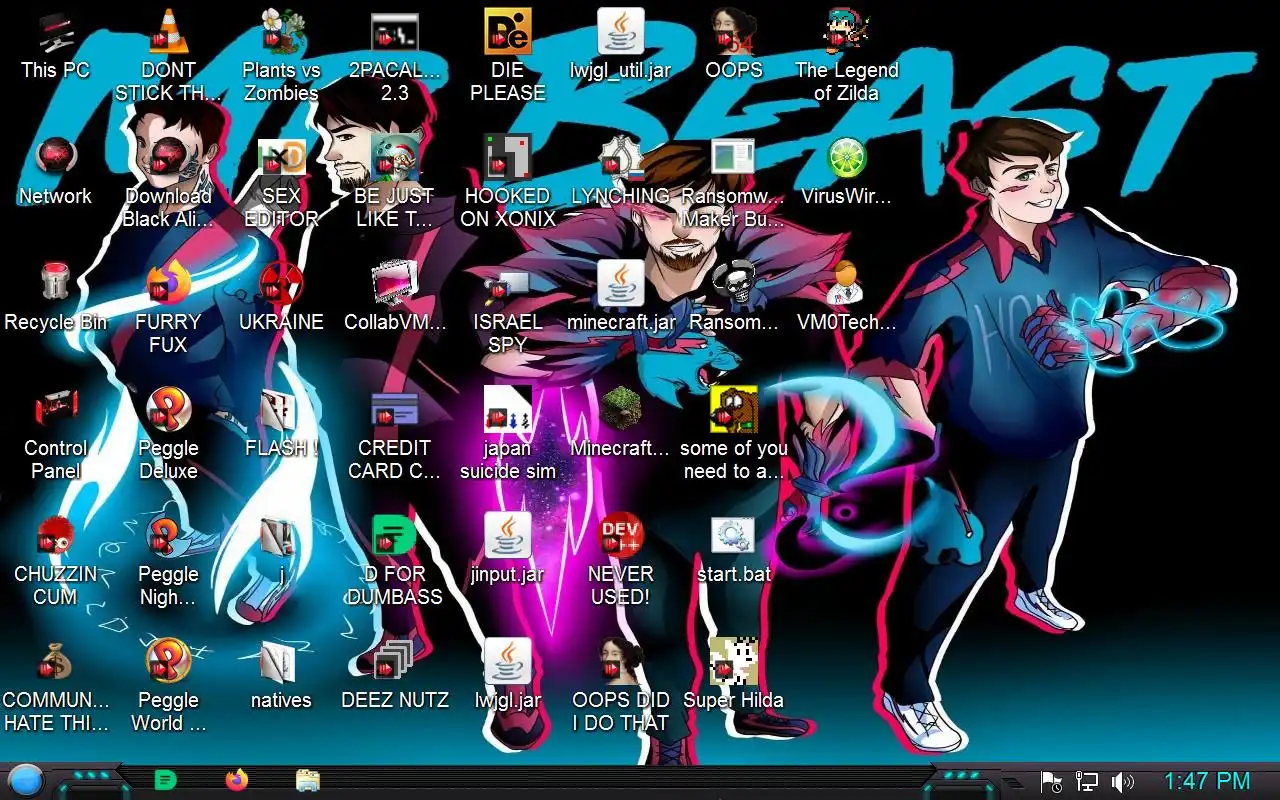Run the start.bat file
1280x800 pixels.
pyautogui.click(x=734, y=537)
